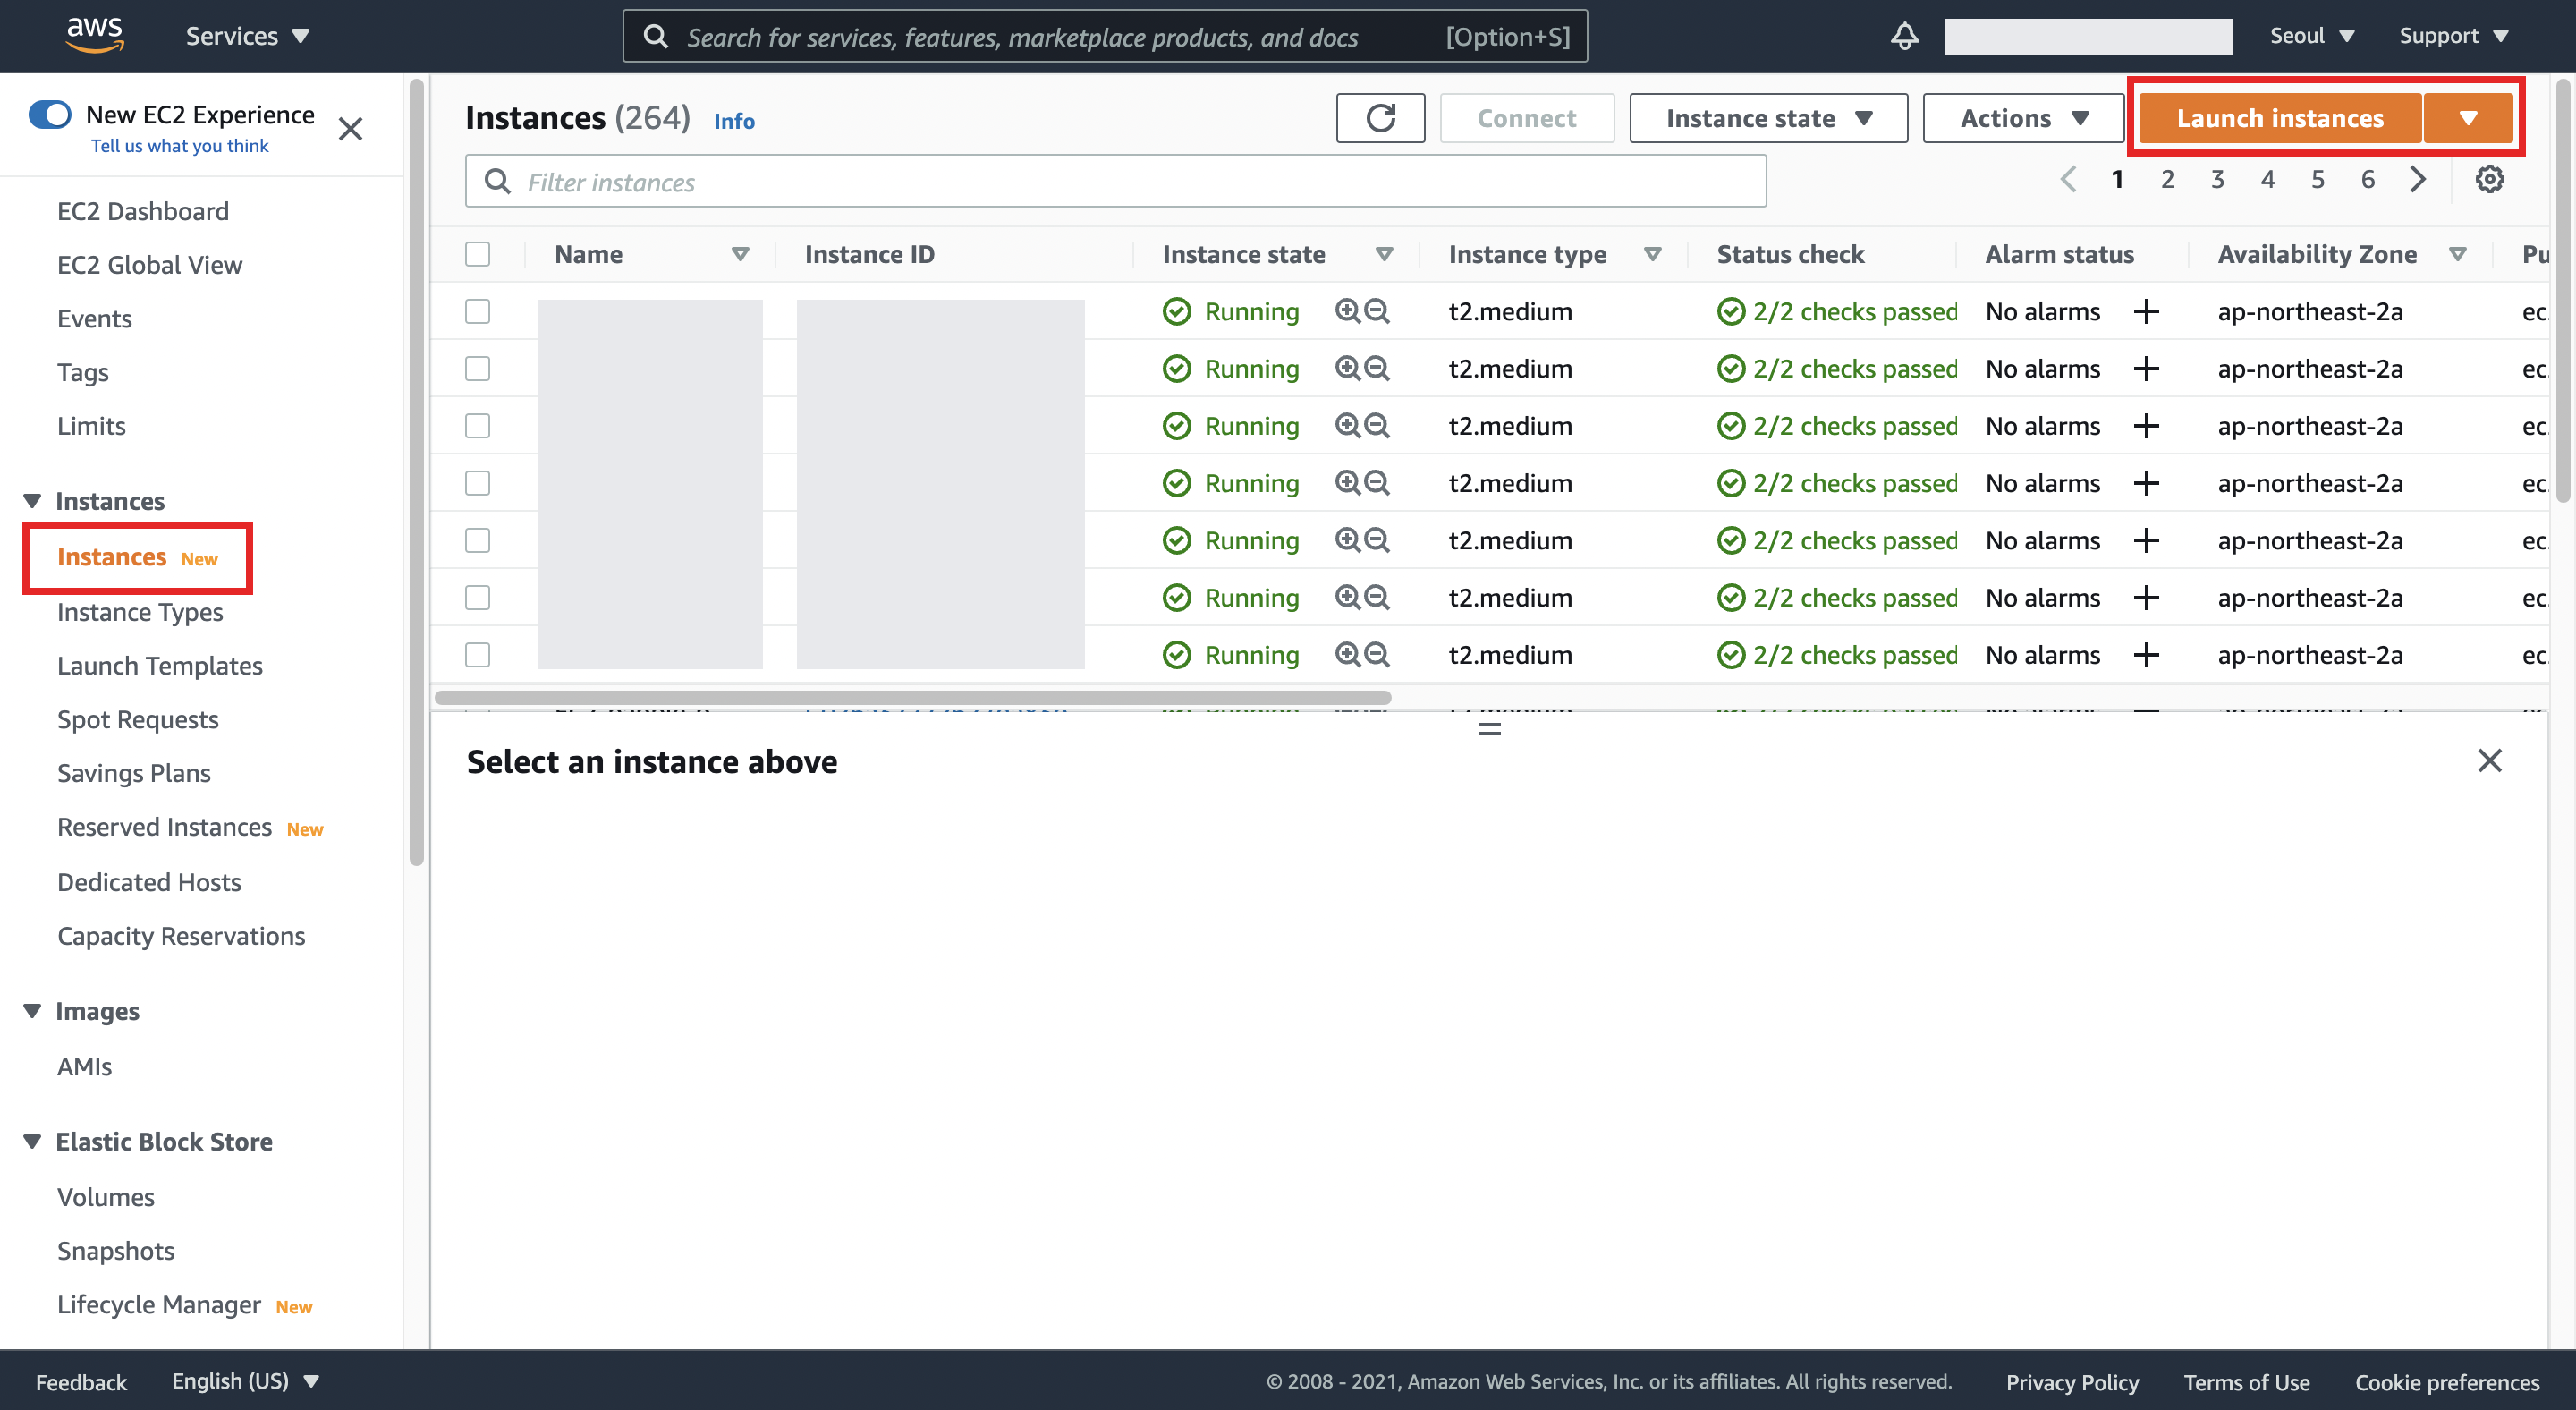Click the Filter instances search field
The height and width of the screenshot is (1410, 2576).
coord(1115,182)
